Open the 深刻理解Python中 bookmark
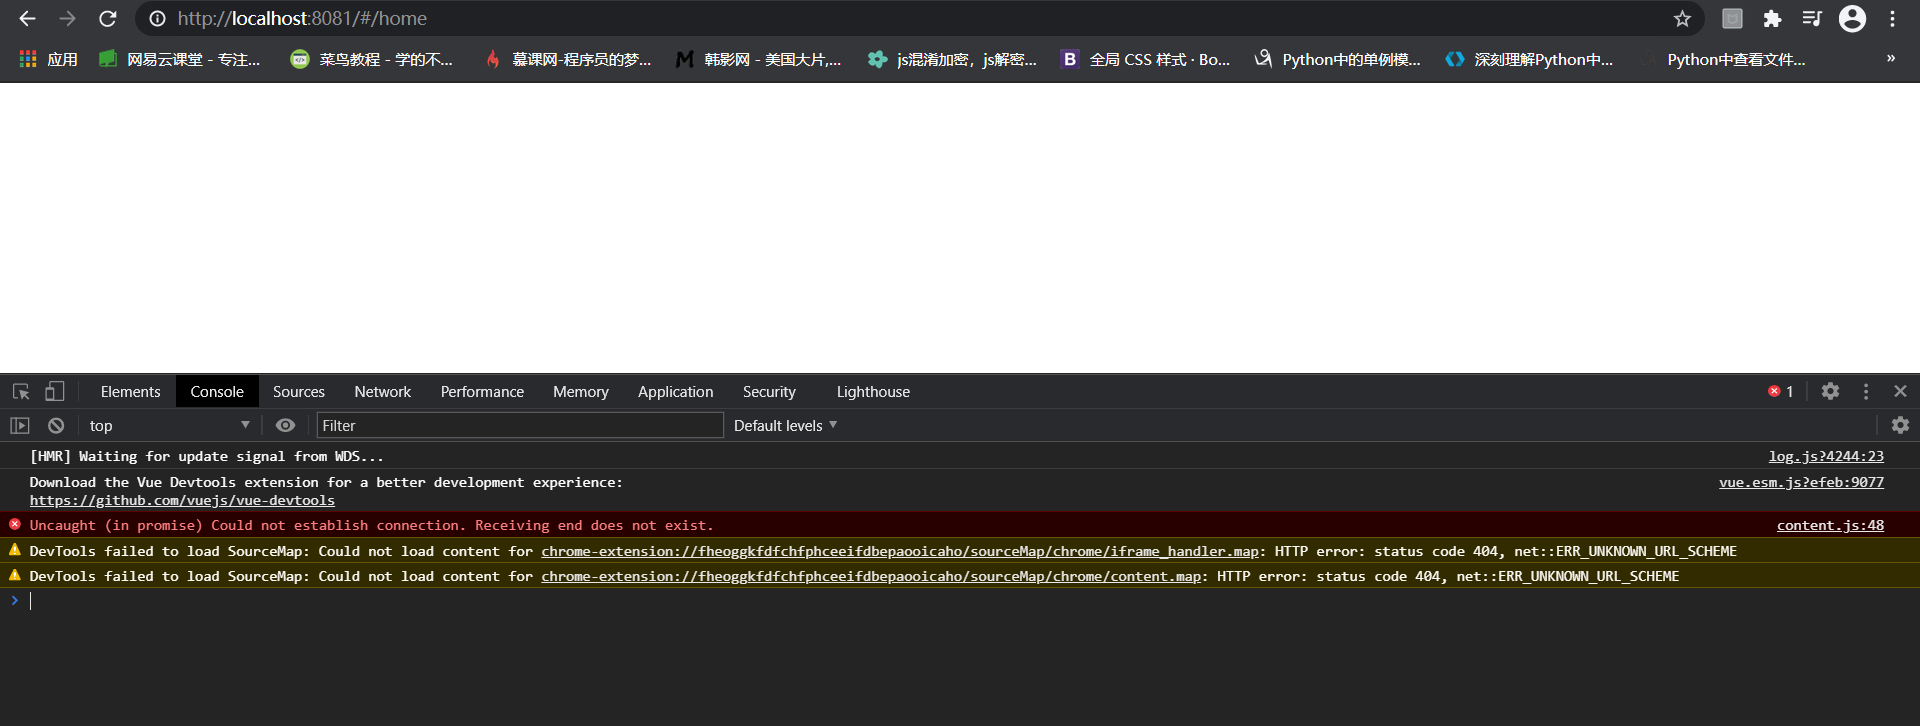This screenshot has height=726, width=1920. click(1530, 59)
